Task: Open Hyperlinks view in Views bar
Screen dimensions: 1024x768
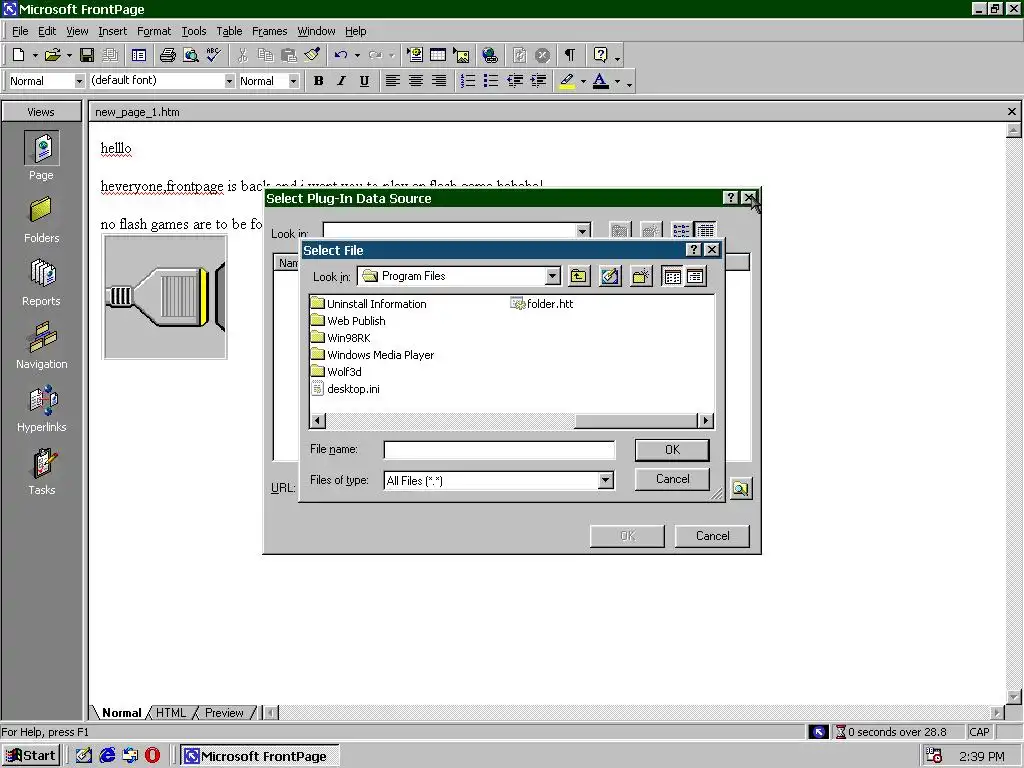Action: 41,409
